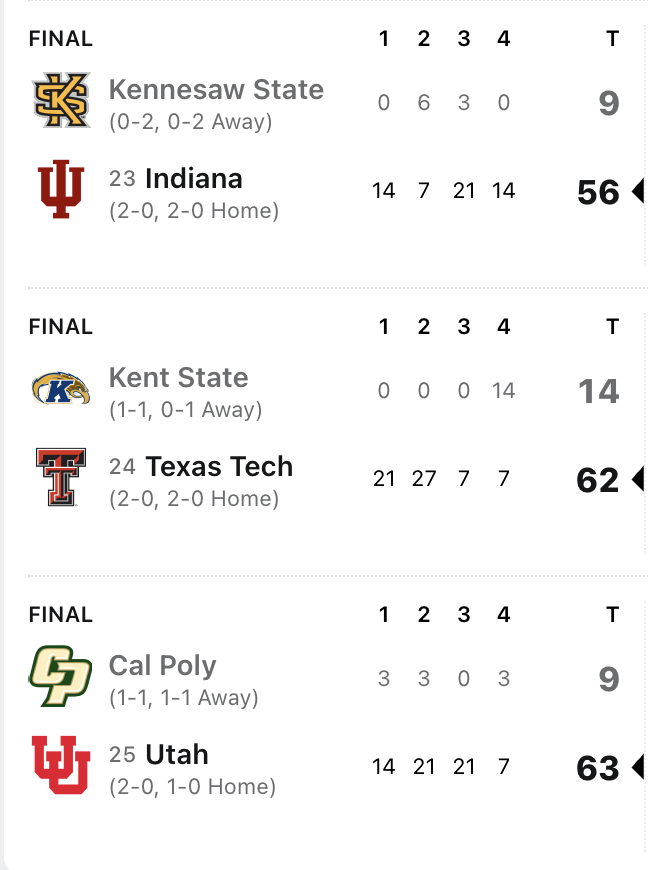Screen dimensions: 648x870
Task: Click the FINAL label above Cal Poly
Action: [60, 615]
